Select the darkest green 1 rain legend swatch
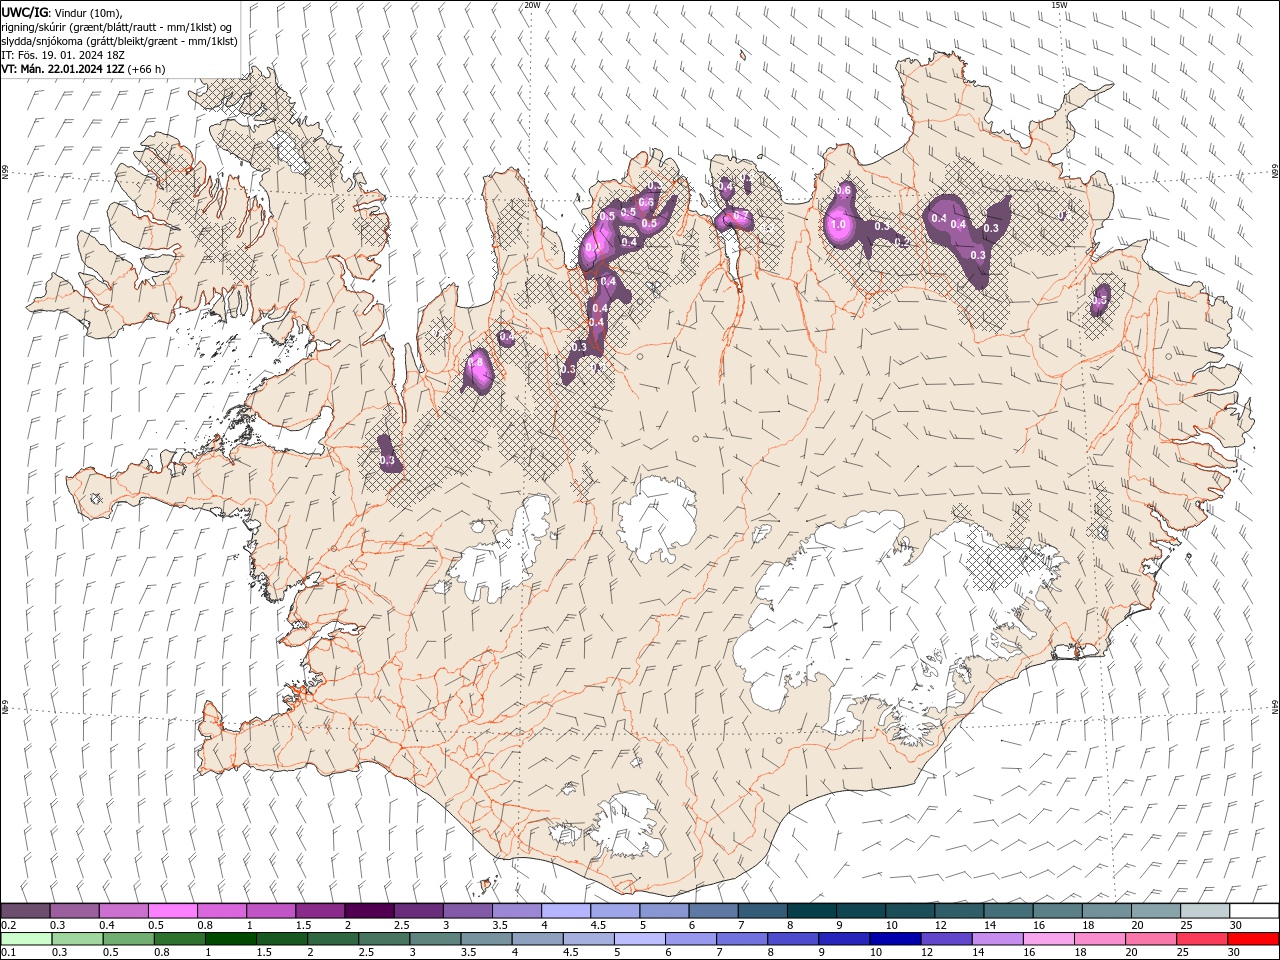Screen dimensions: 1280x960 230,939
